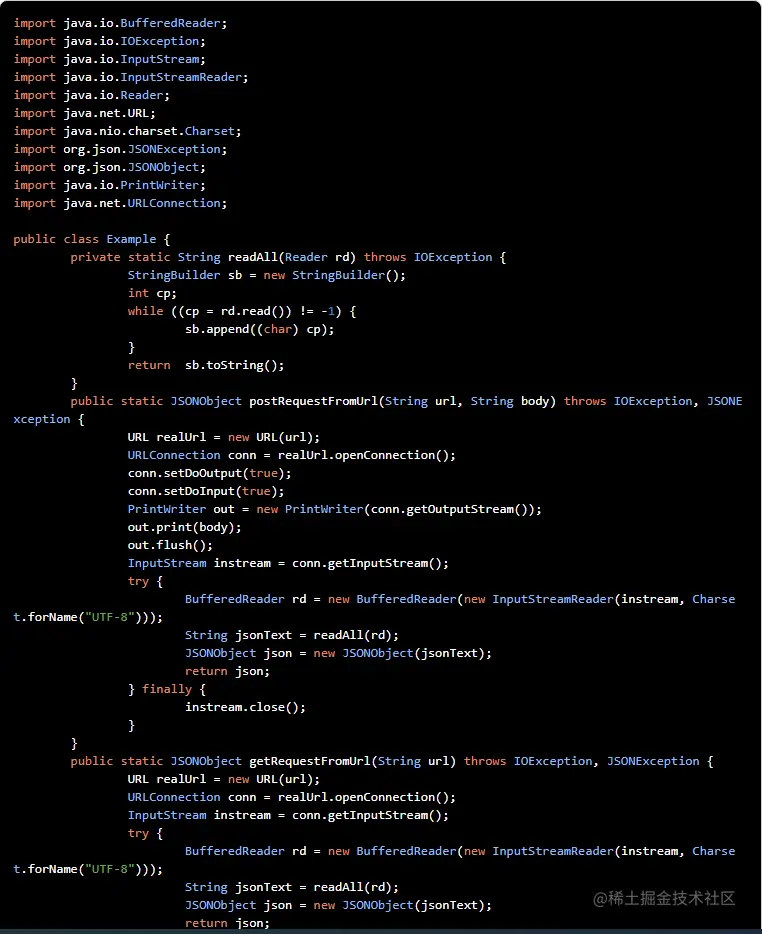Select 'import java.net.URLConnection;' line
Screen dimensions: 762x934
[x=120, y=203]
